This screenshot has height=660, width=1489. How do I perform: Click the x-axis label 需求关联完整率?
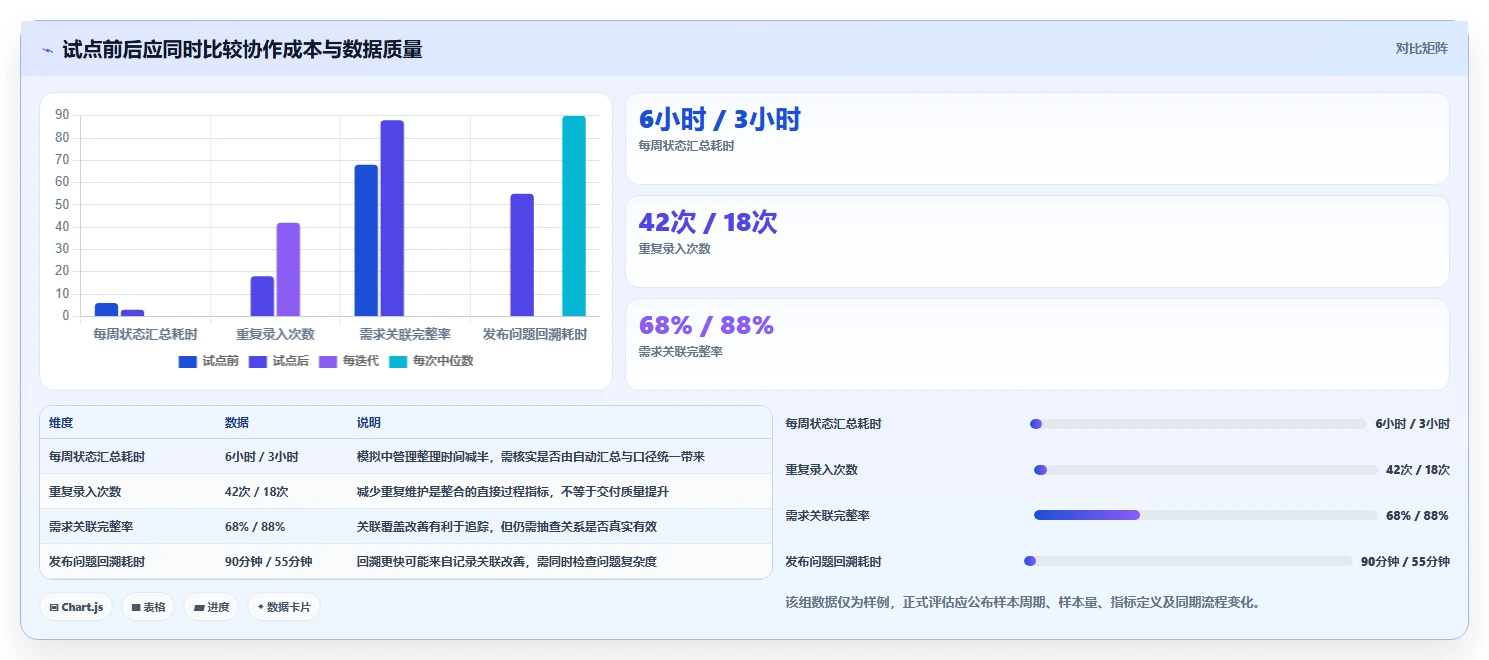pyautogui.click(x=405, y=333)
